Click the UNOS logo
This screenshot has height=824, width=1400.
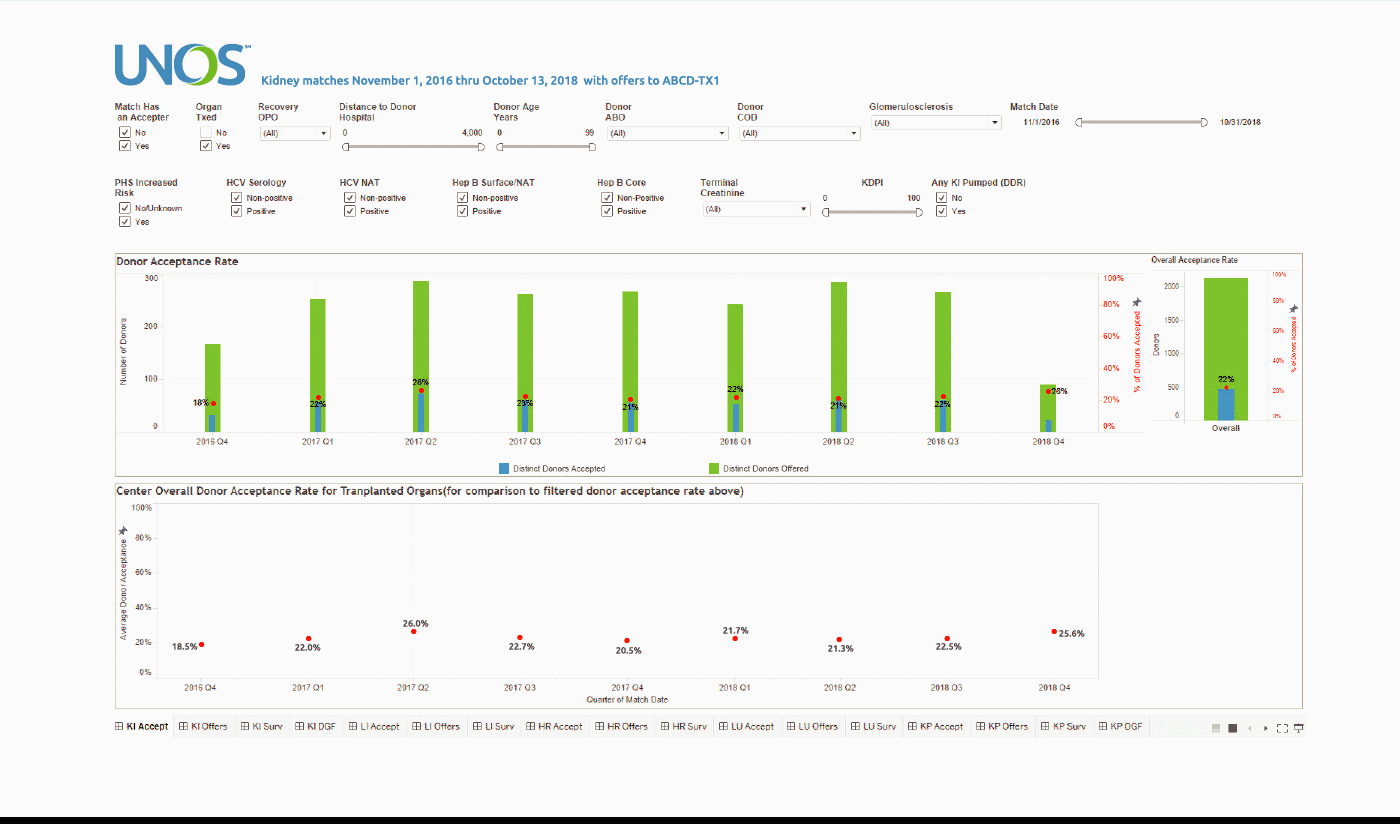coord(183,65)
